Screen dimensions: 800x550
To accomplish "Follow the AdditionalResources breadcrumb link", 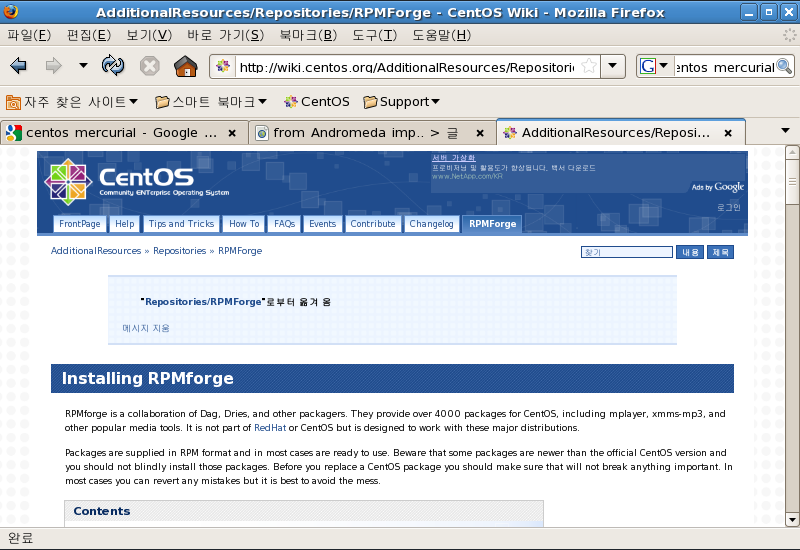I will click(x=96, y=251).
